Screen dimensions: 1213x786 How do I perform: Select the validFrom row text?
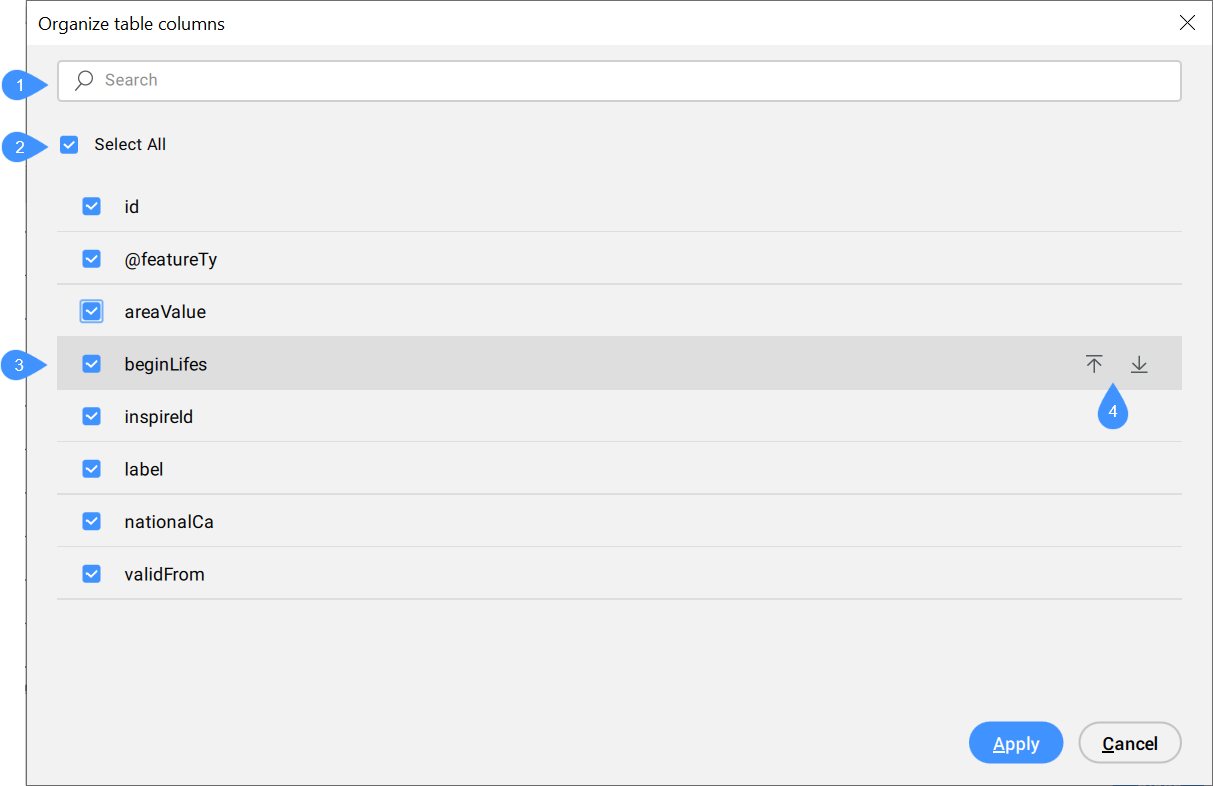pos(164,574)
